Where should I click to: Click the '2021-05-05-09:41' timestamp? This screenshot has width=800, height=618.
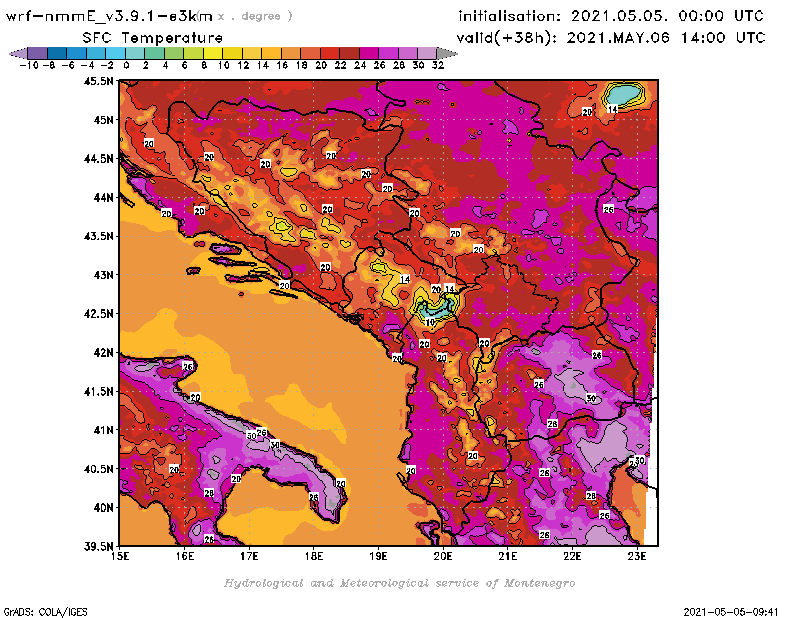coord(731,612)
